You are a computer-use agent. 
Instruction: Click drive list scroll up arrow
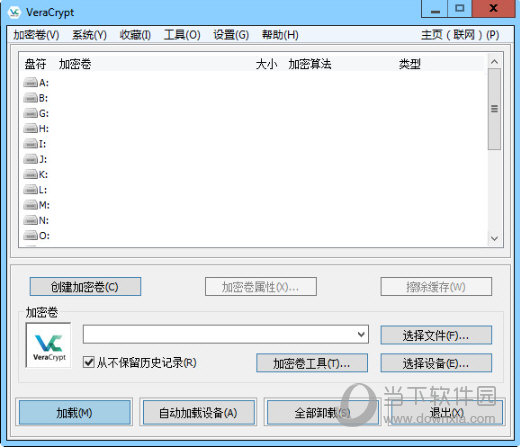[494, 61]
